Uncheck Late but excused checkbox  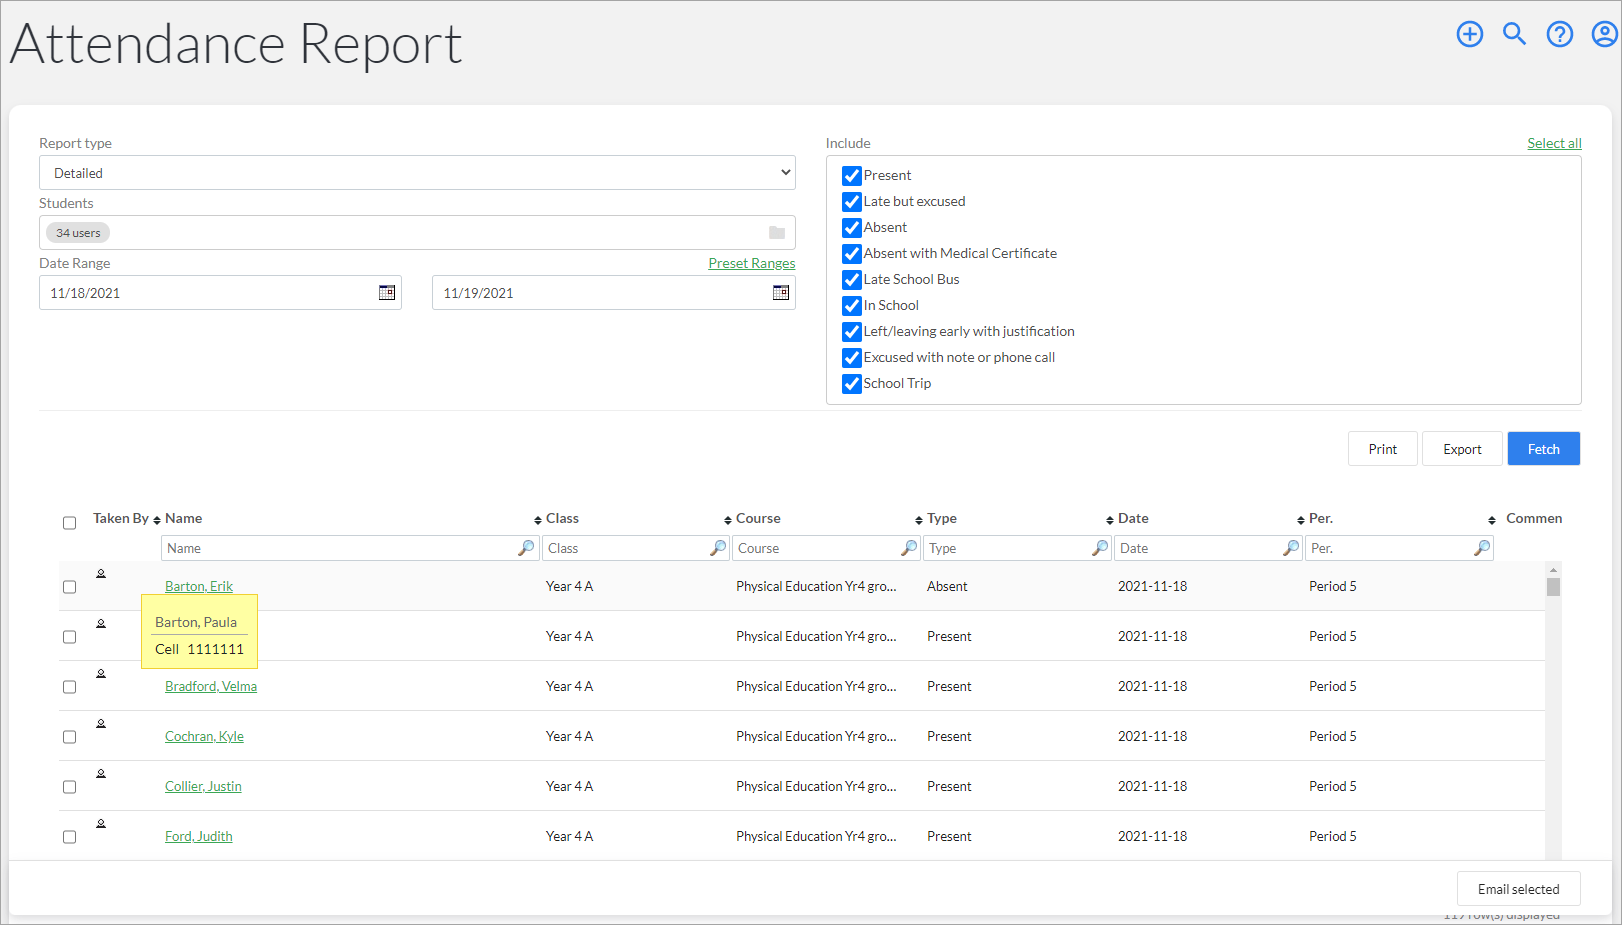click(852, 202)
